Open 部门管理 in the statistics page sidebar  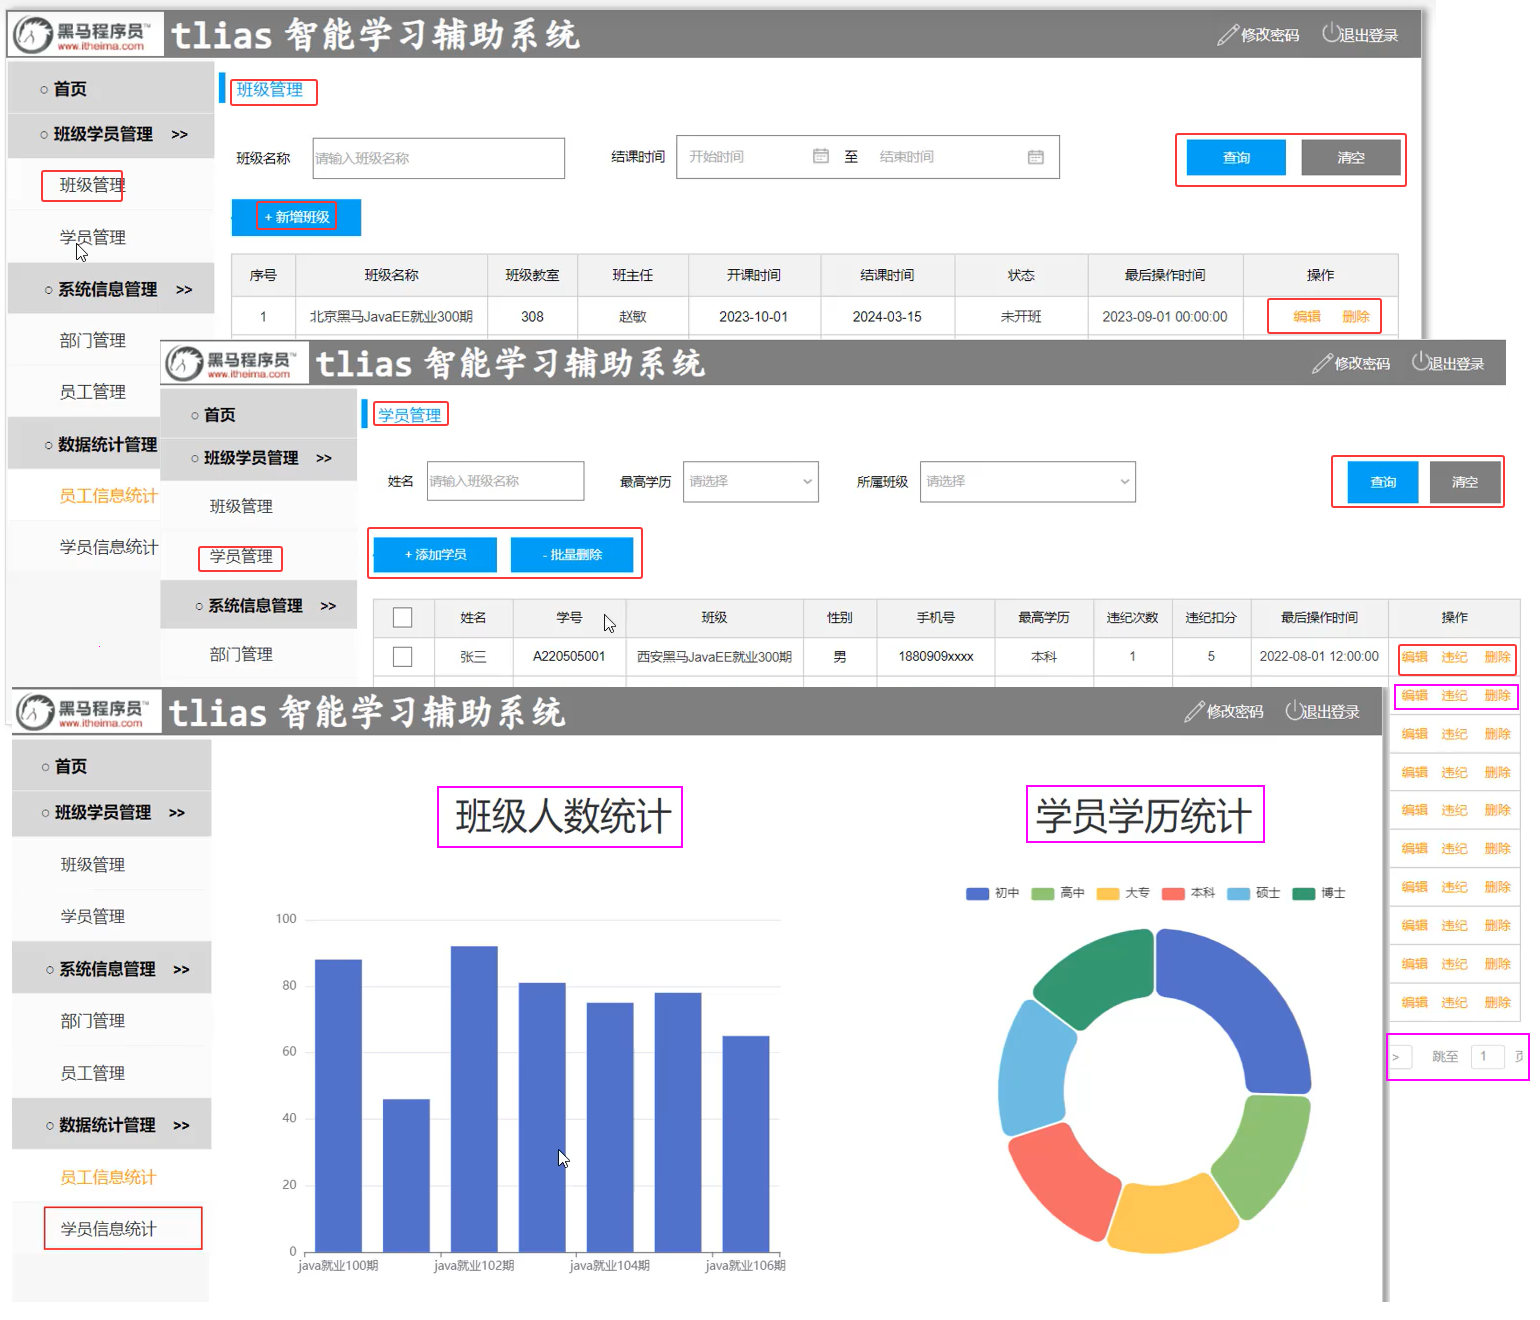point(93,1021)
